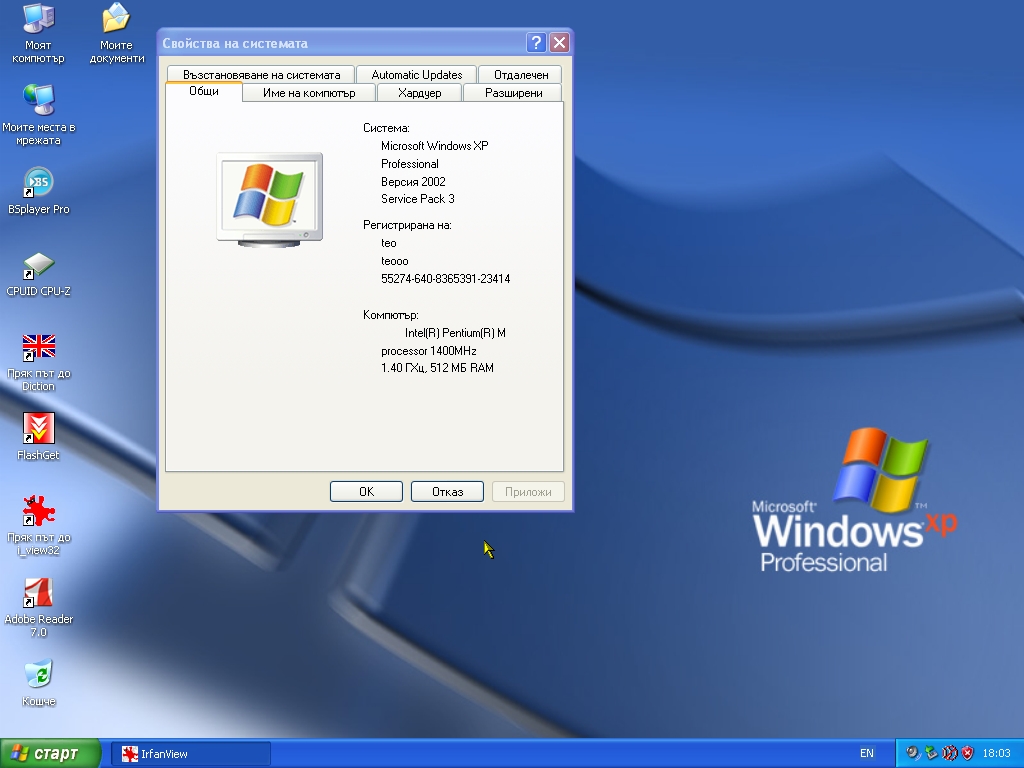The image size is (1024, 768).
Task: Go to the Хардуер tab
Action: coord(419,93)
